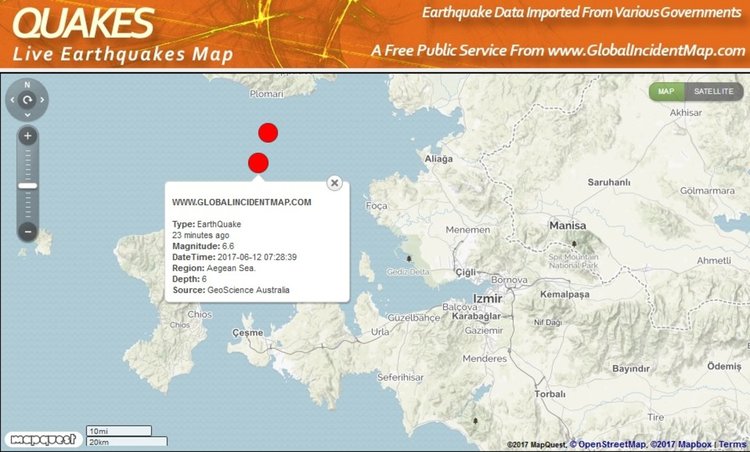Reset map view with the center compass button

click(x=27, y=100)
